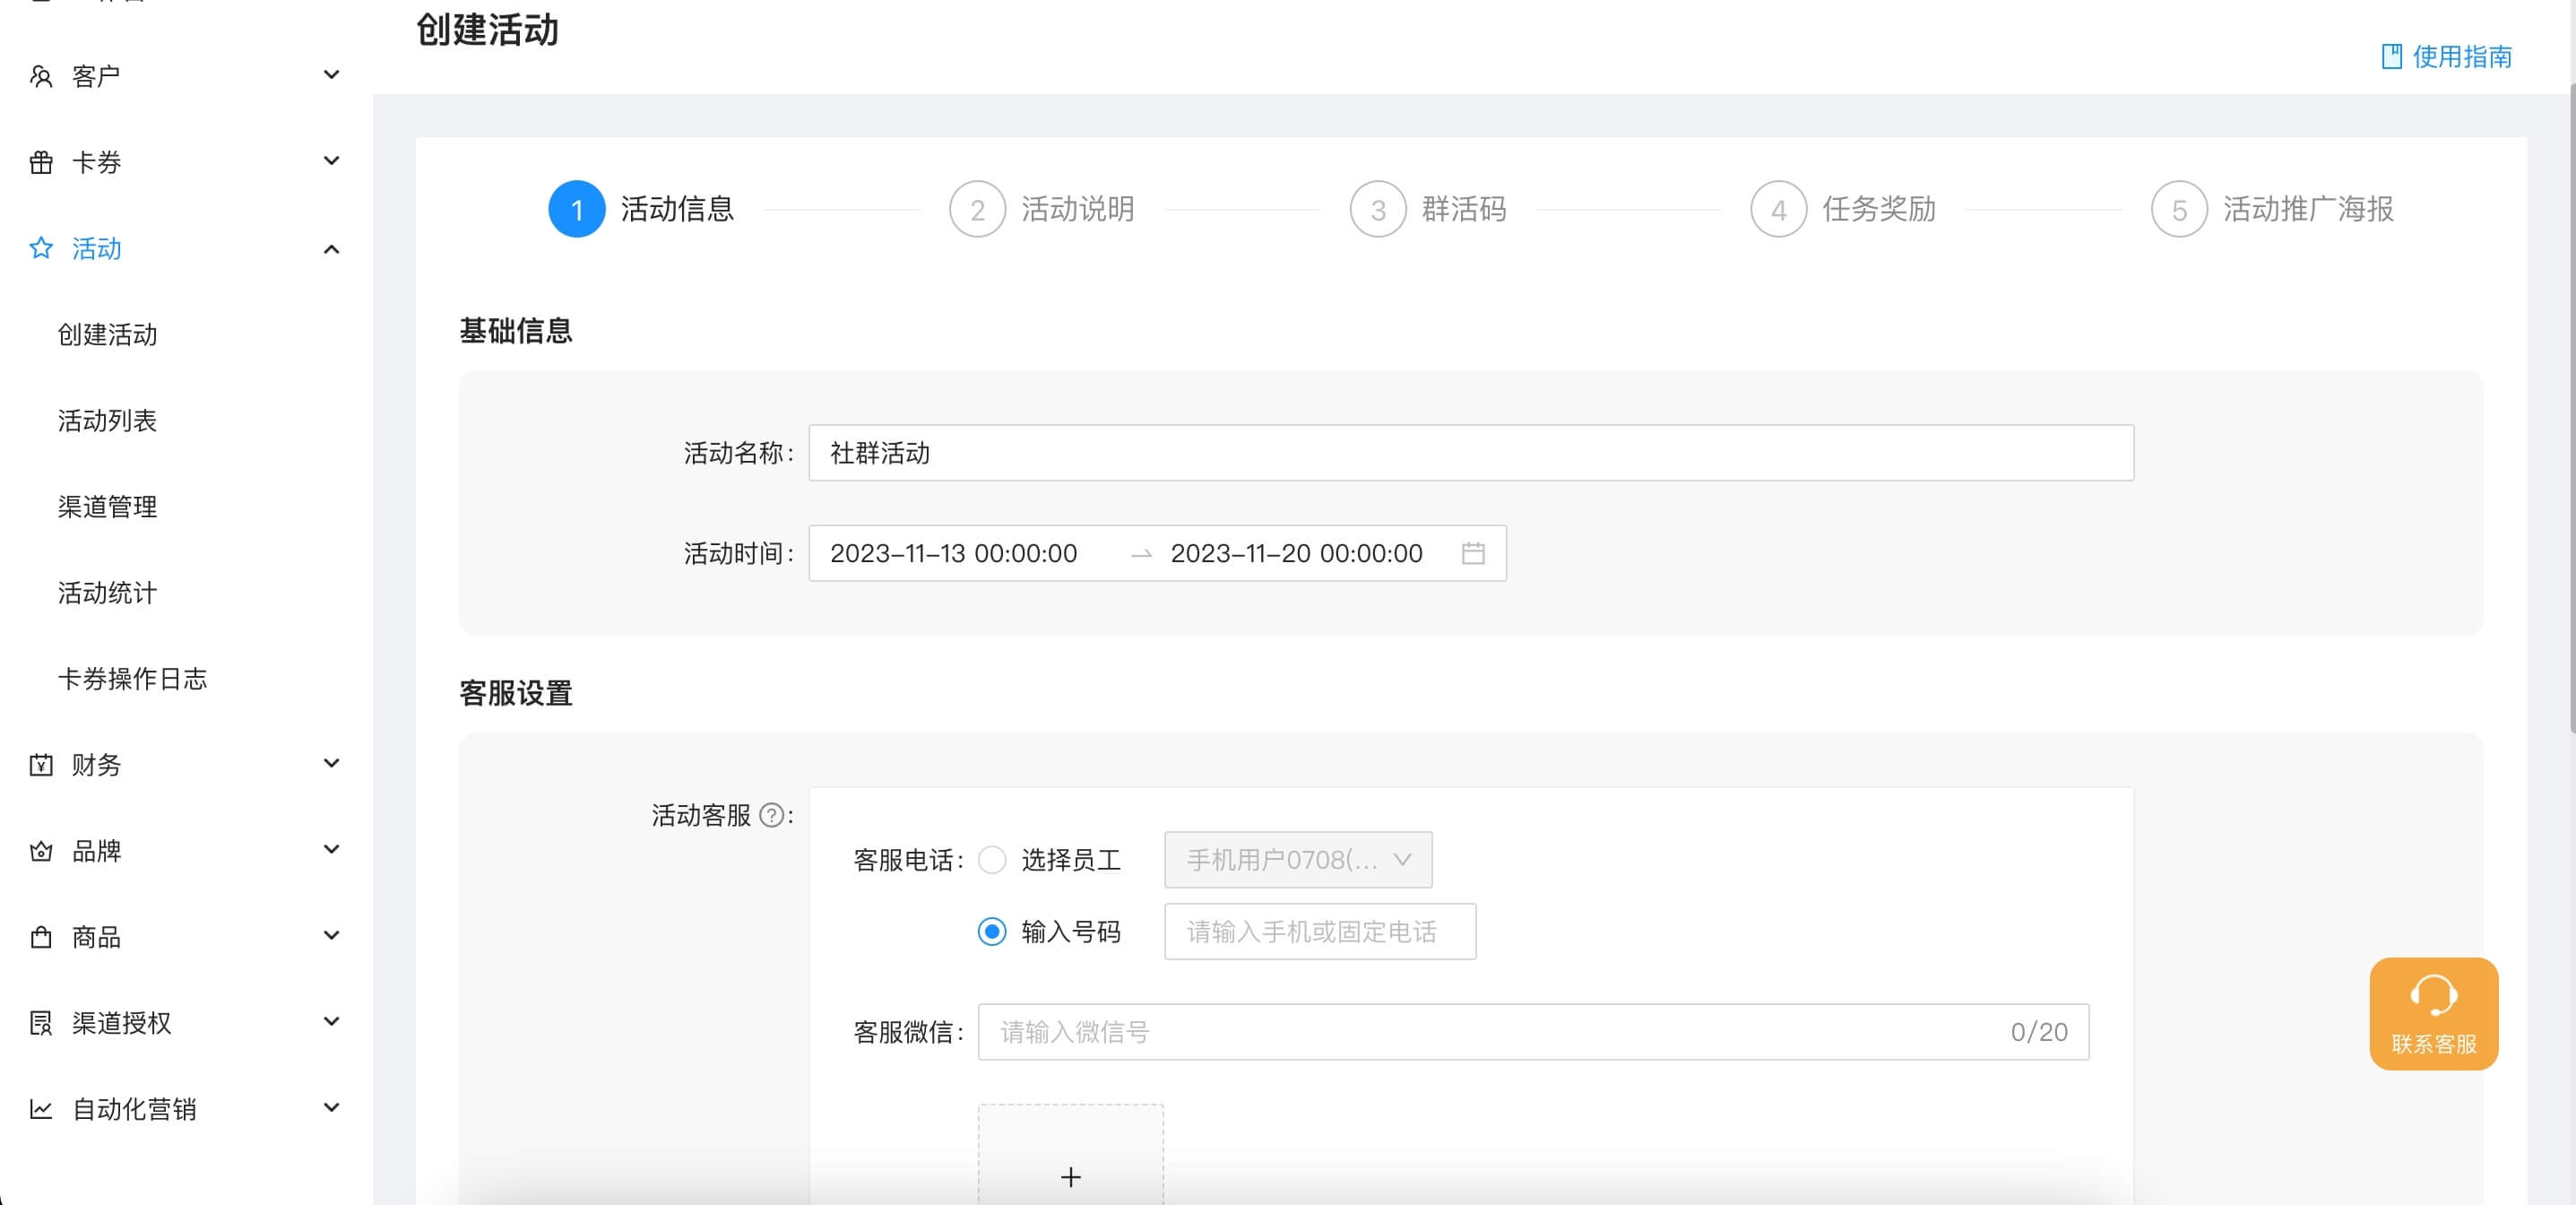Click the 品牌 crown icon in sidebar

[x=41, y=851]
